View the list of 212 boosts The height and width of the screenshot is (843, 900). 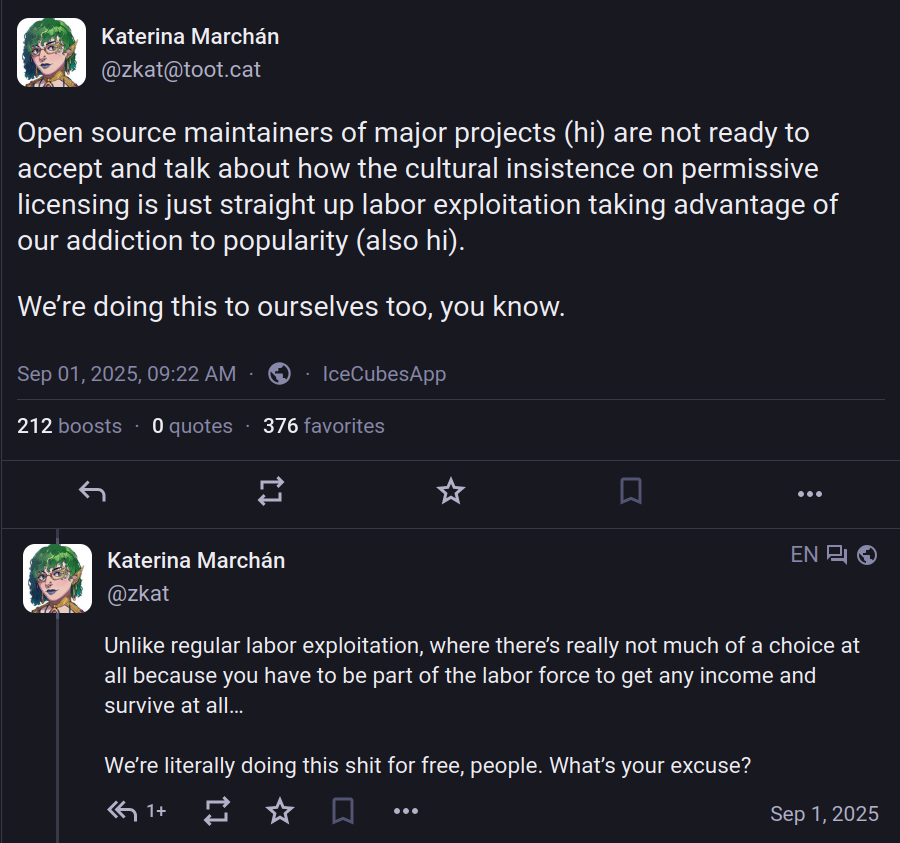[69, 425]
